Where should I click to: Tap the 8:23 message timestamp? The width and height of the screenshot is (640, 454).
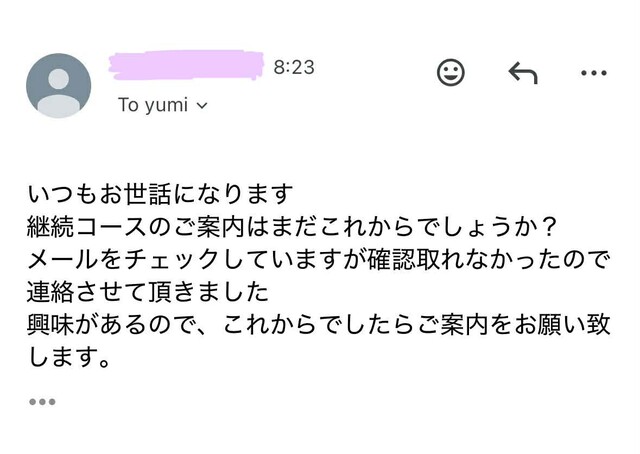(x=294, y=67)
